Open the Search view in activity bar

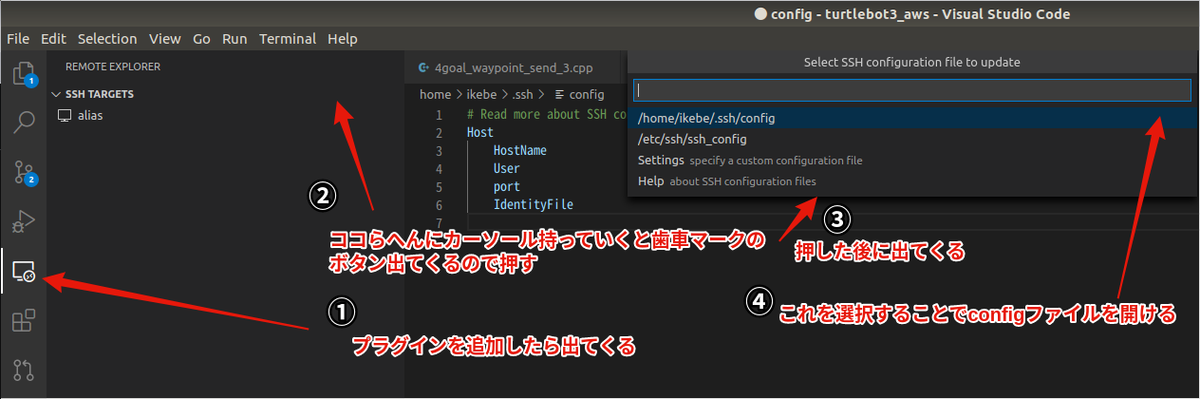[x=23, y=122]
